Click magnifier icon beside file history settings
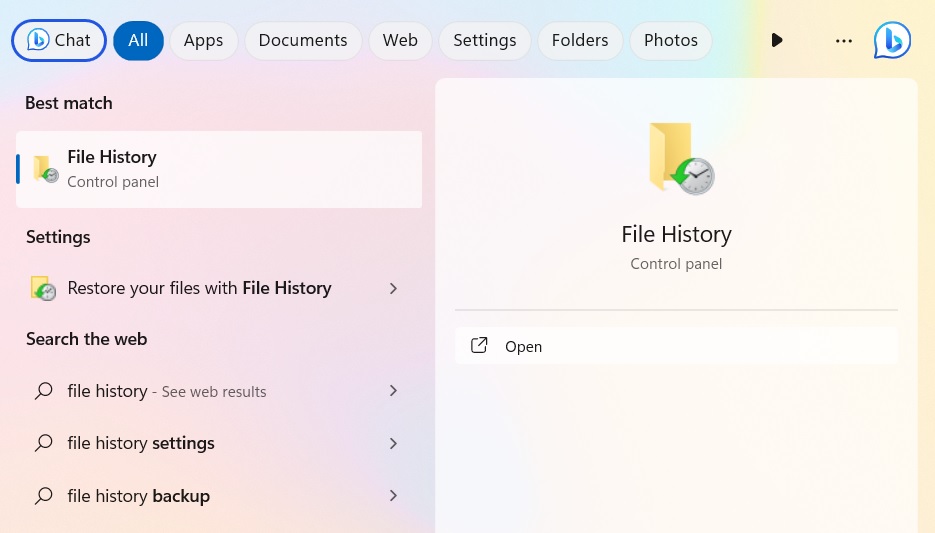 point(44,443)
